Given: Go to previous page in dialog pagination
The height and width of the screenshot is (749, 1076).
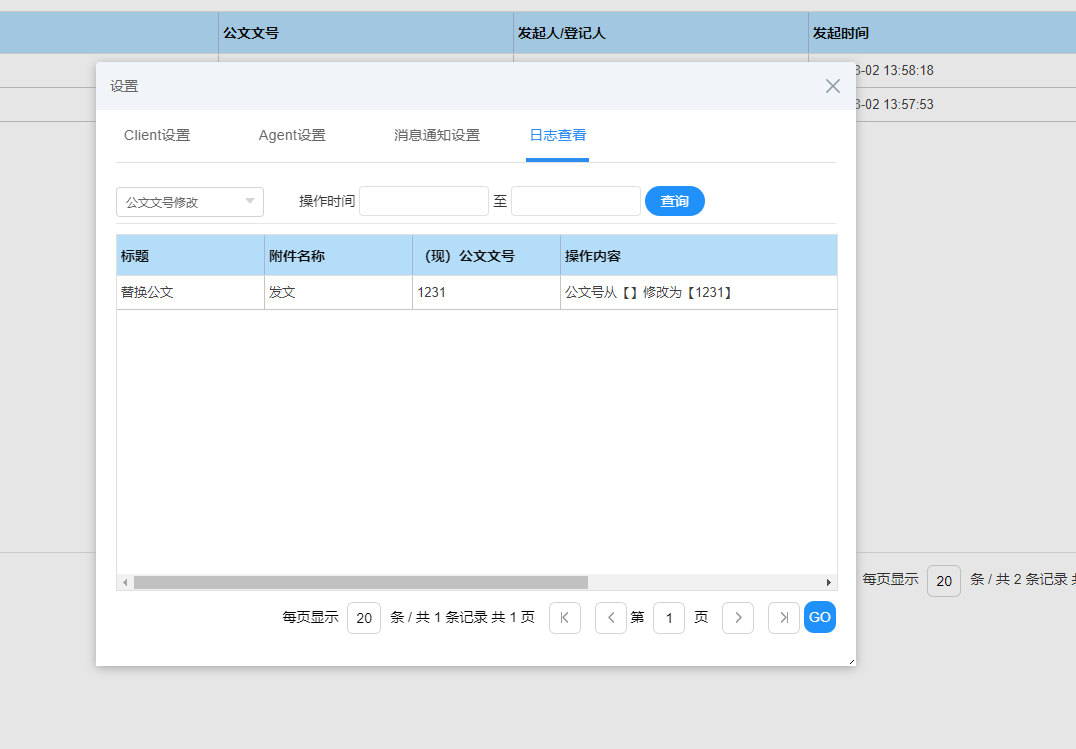Looking at the screenshot, I should tap(610, 618).
